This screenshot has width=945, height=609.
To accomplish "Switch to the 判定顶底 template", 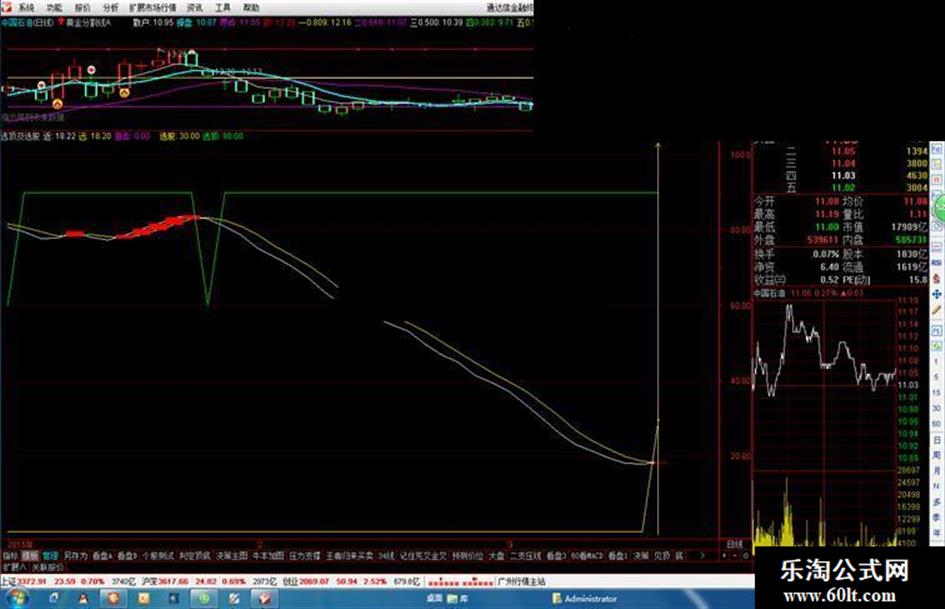I will pyautogui.click(x=195, y=555).
